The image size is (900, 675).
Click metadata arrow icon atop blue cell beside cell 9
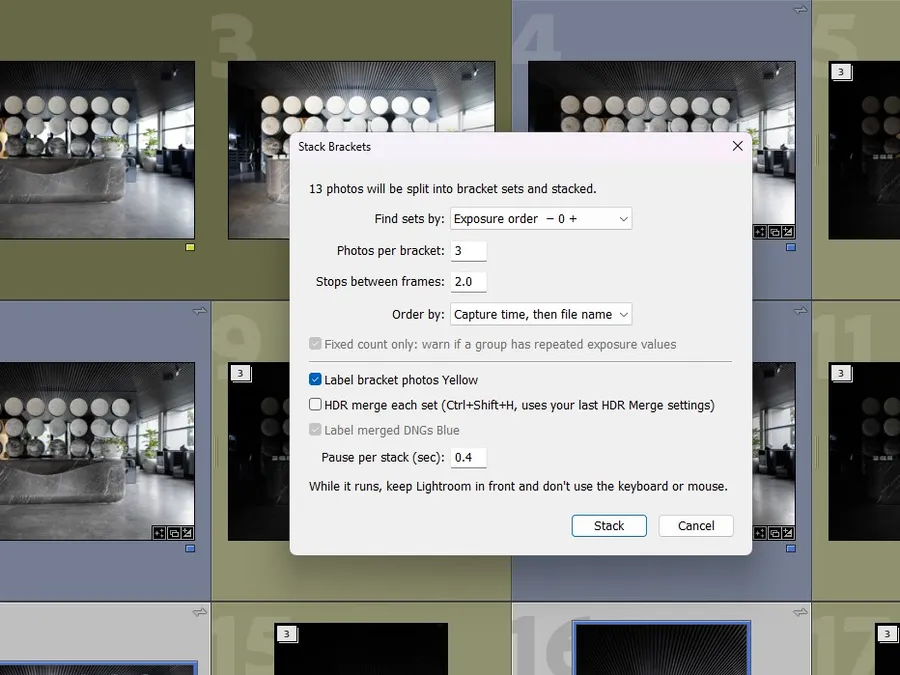(200, 311)
